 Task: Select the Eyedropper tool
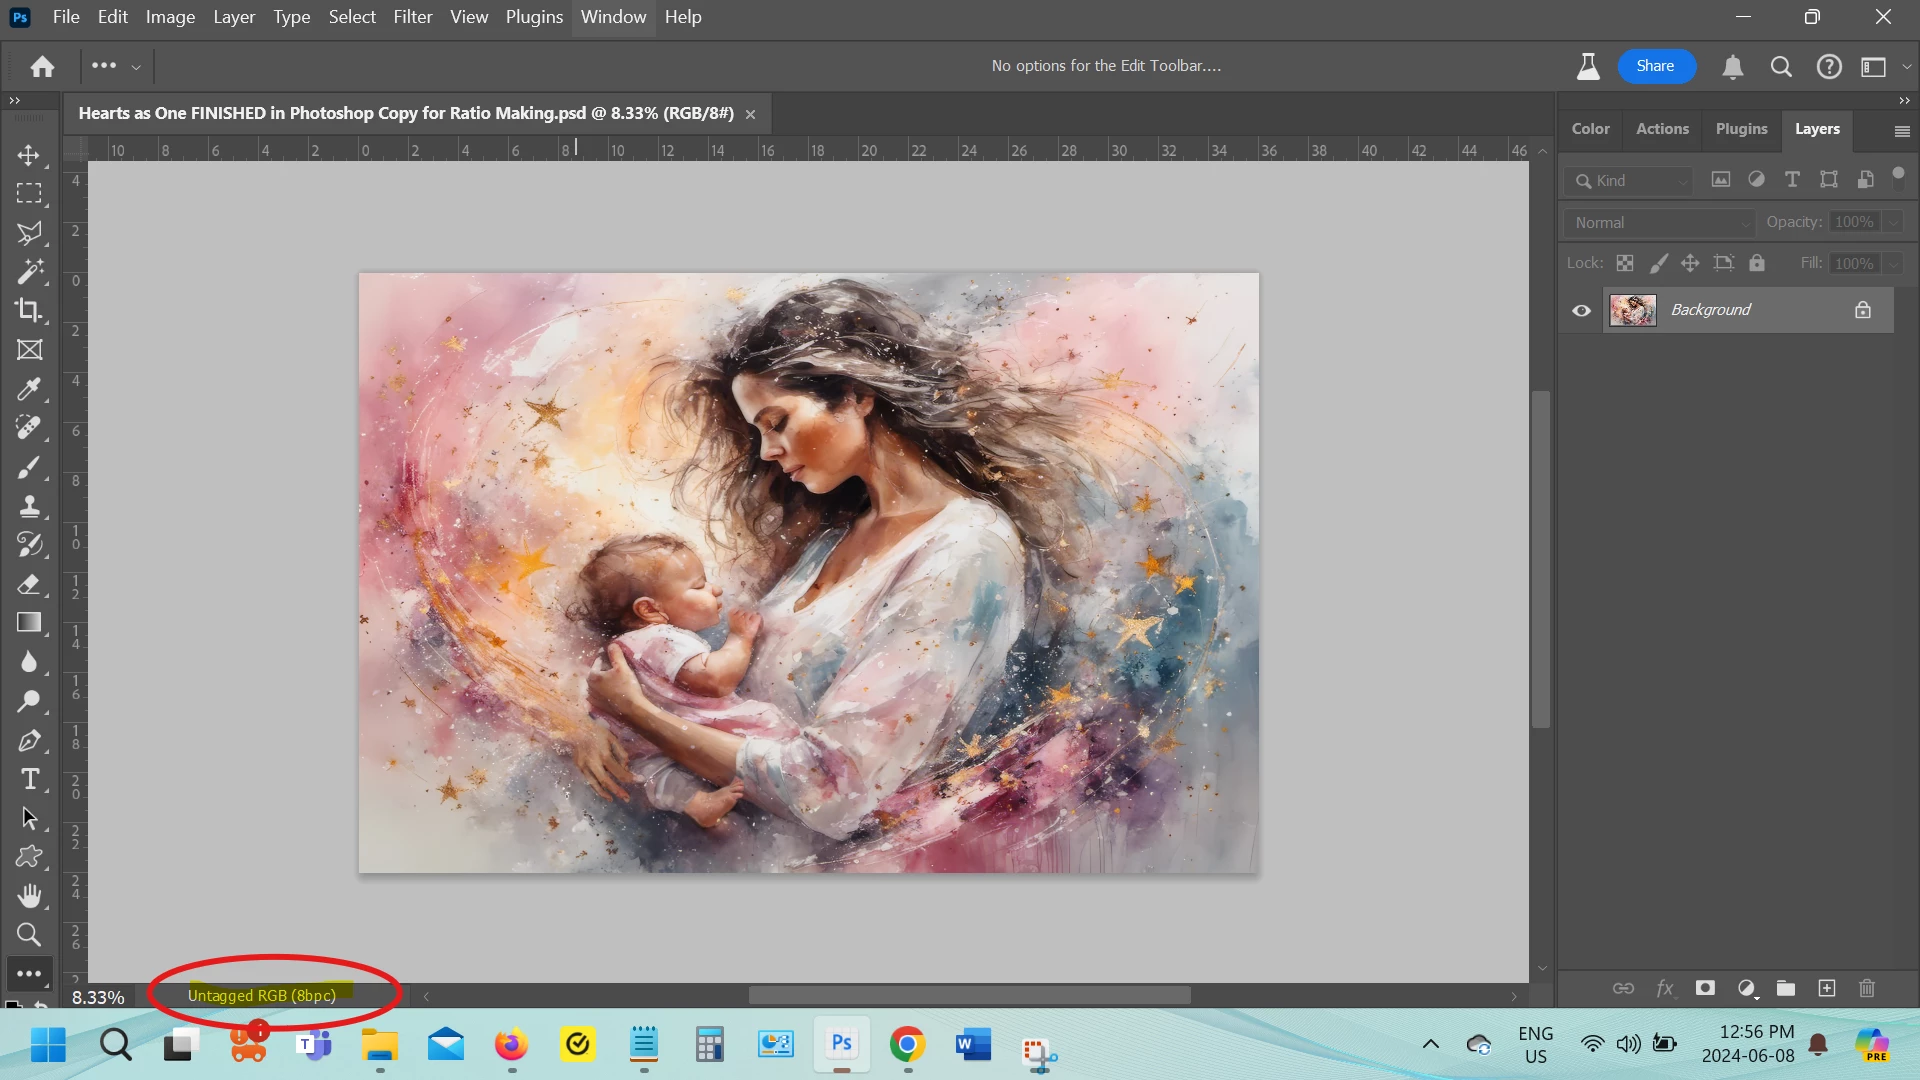click(29, 389)
